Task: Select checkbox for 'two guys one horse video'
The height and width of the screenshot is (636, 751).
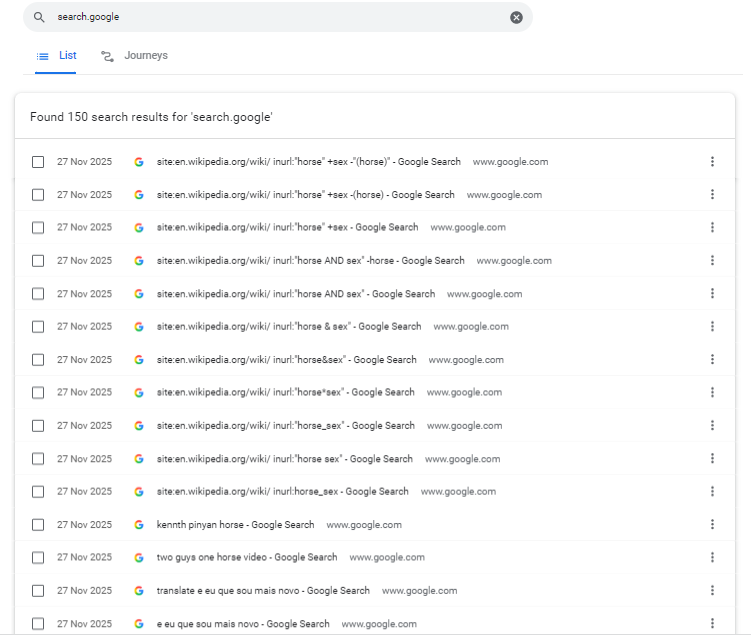Action: (x=38, y=557)
